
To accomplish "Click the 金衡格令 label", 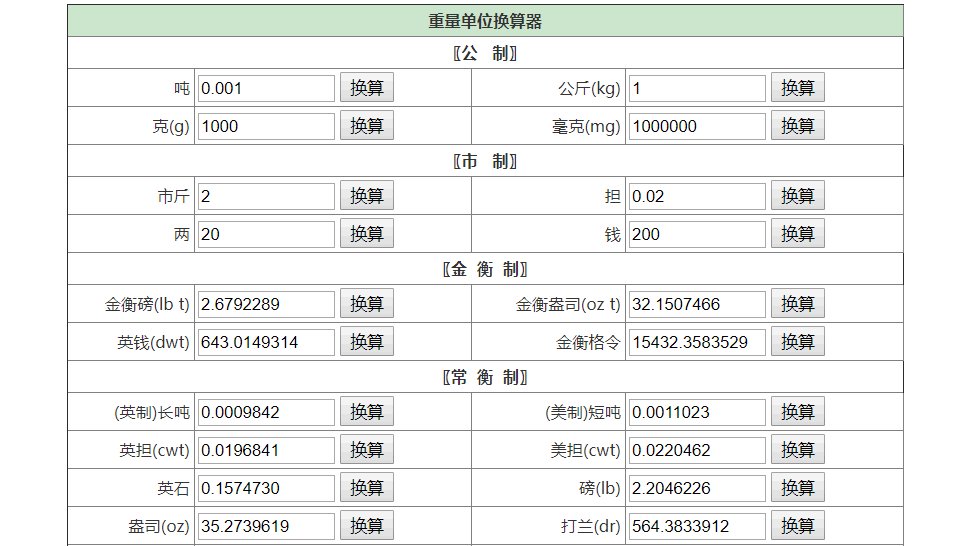I will [x=588, y=342].
